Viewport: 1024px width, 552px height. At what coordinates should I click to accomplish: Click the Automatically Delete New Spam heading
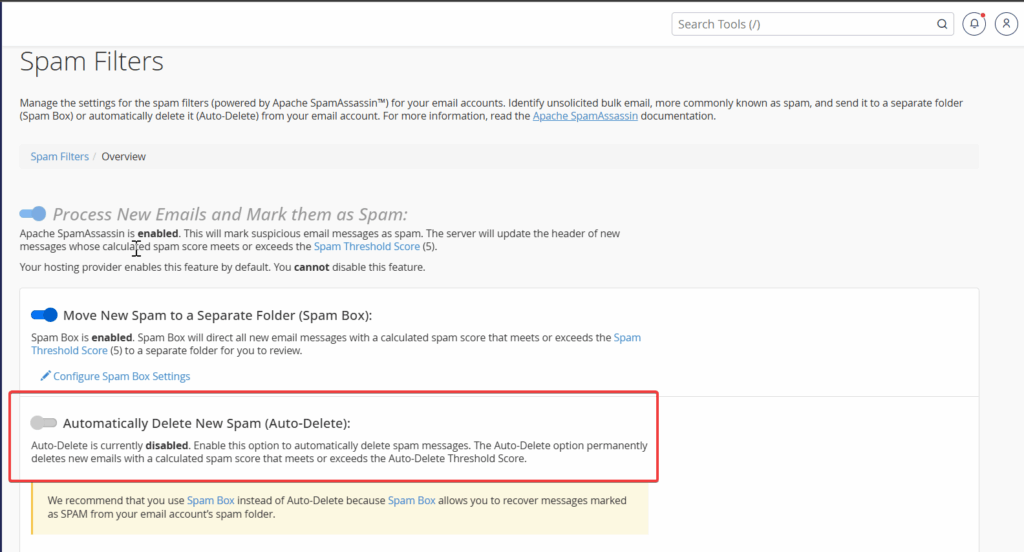[x=207, y=423]
